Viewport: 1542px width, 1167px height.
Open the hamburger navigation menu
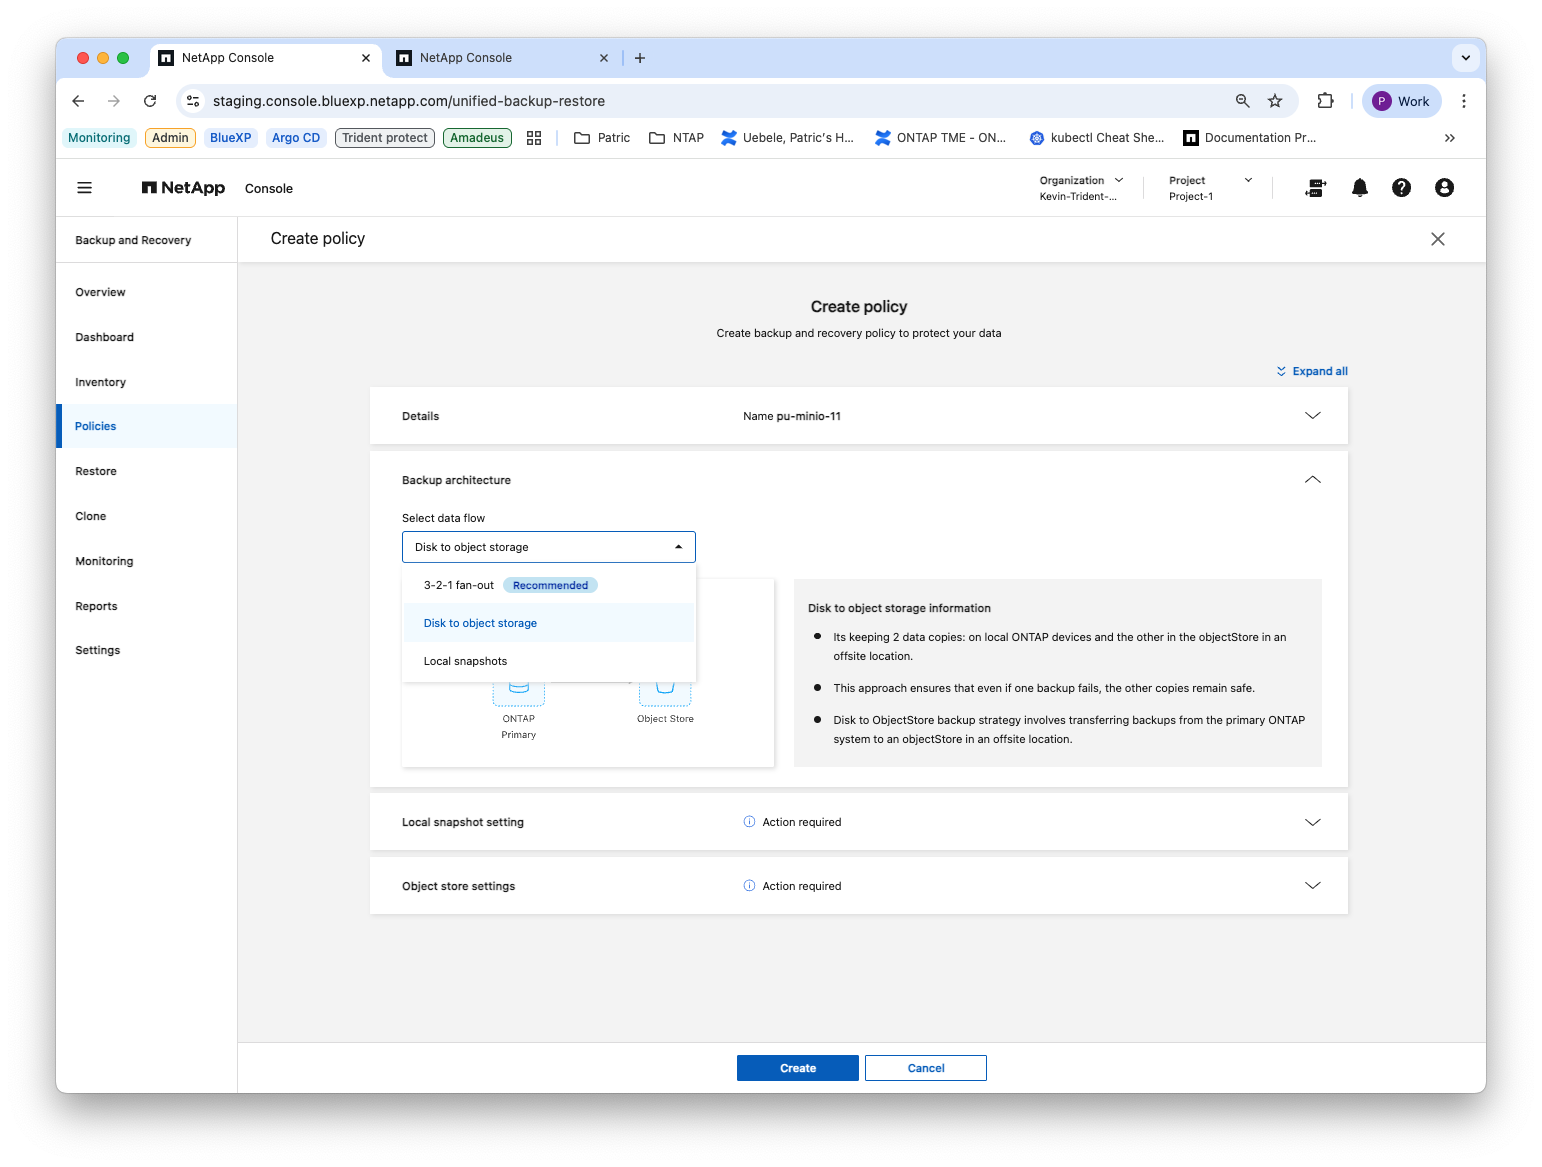(x=85, y=188)
